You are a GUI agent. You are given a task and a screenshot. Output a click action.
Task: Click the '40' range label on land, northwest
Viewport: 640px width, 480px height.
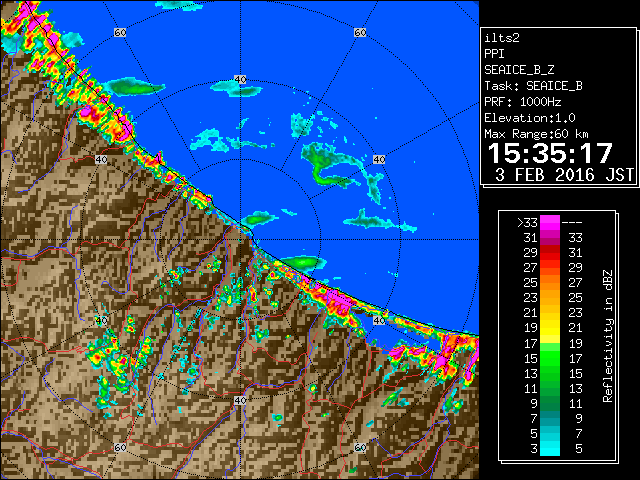[x=101, y=160]
